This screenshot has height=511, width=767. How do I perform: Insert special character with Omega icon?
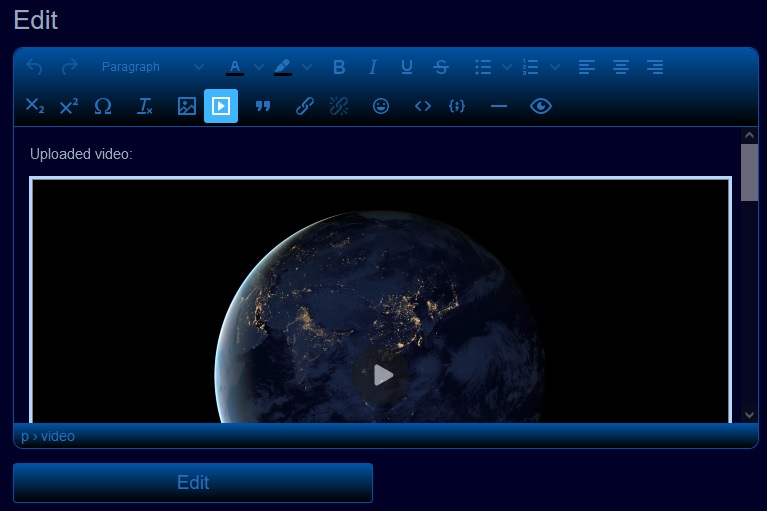click(x=103, y=106)
